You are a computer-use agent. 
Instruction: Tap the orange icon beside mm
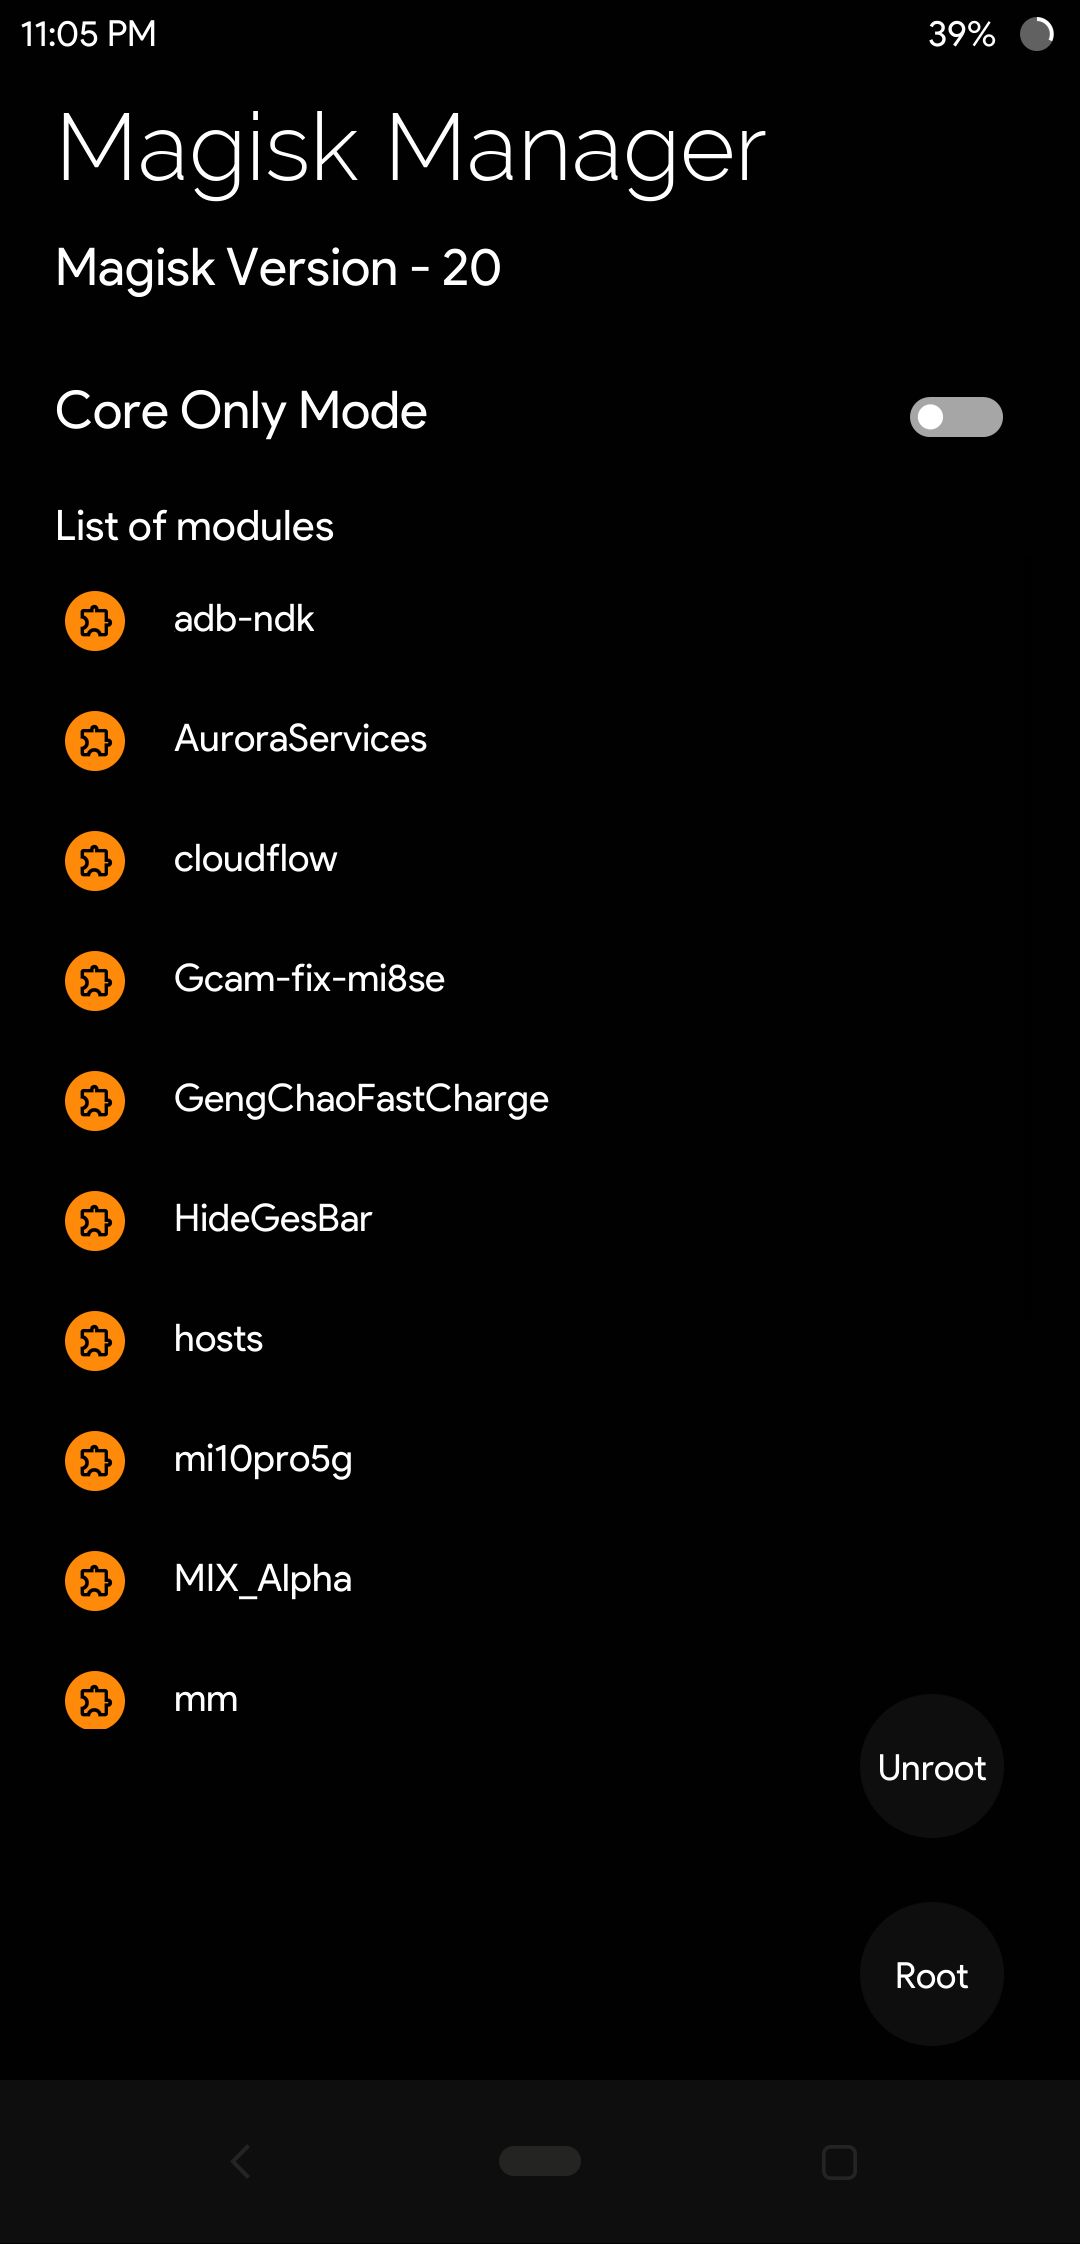pos(95,1701)
